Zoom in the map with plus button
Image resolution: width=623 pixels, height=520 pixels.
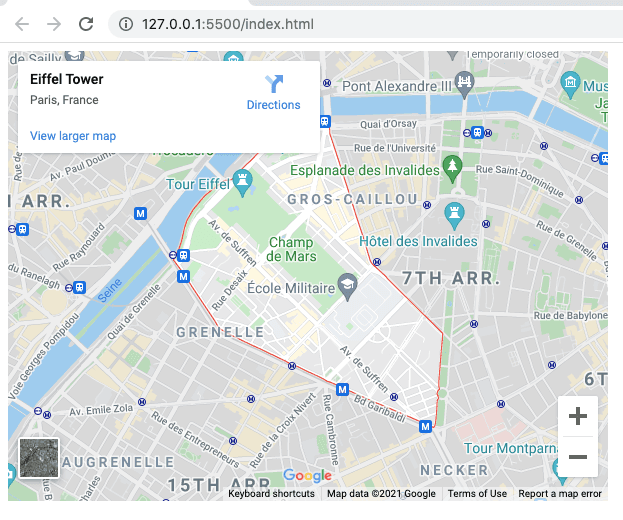(577, 416)
